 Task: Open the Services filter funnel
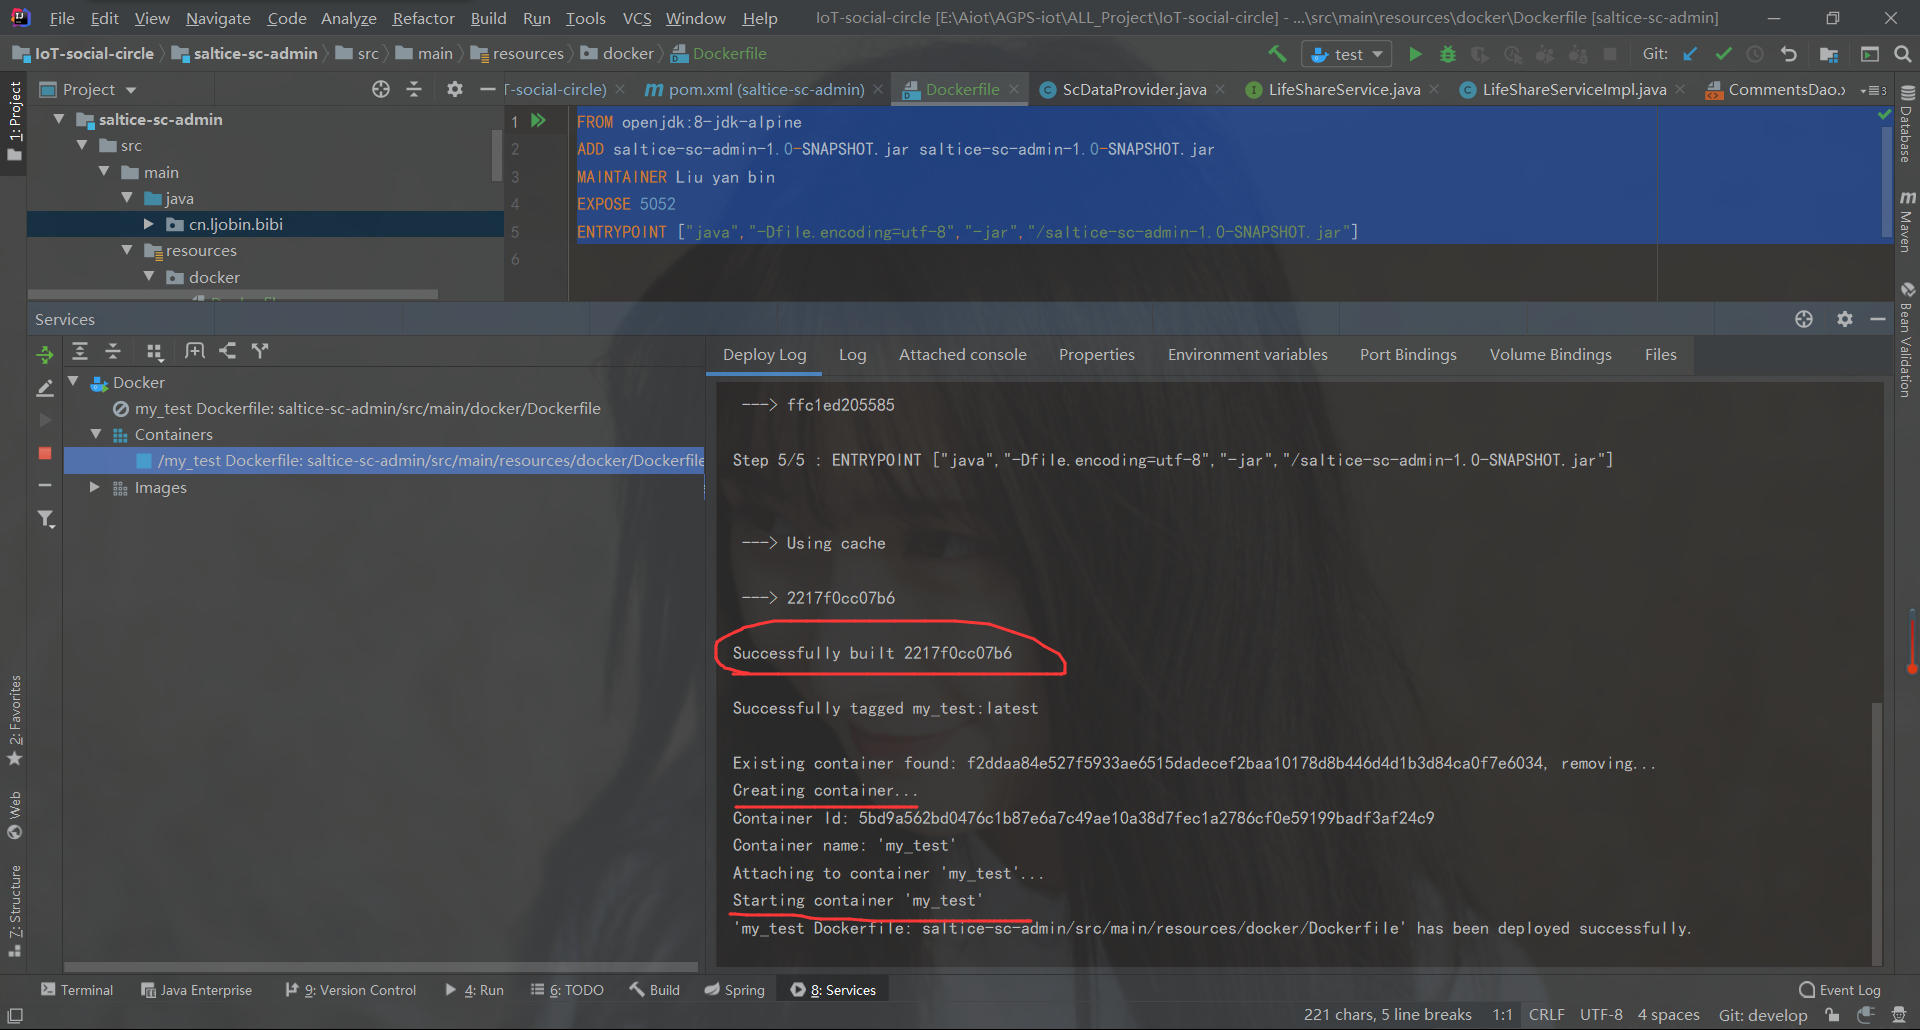[x=46, y=519]
